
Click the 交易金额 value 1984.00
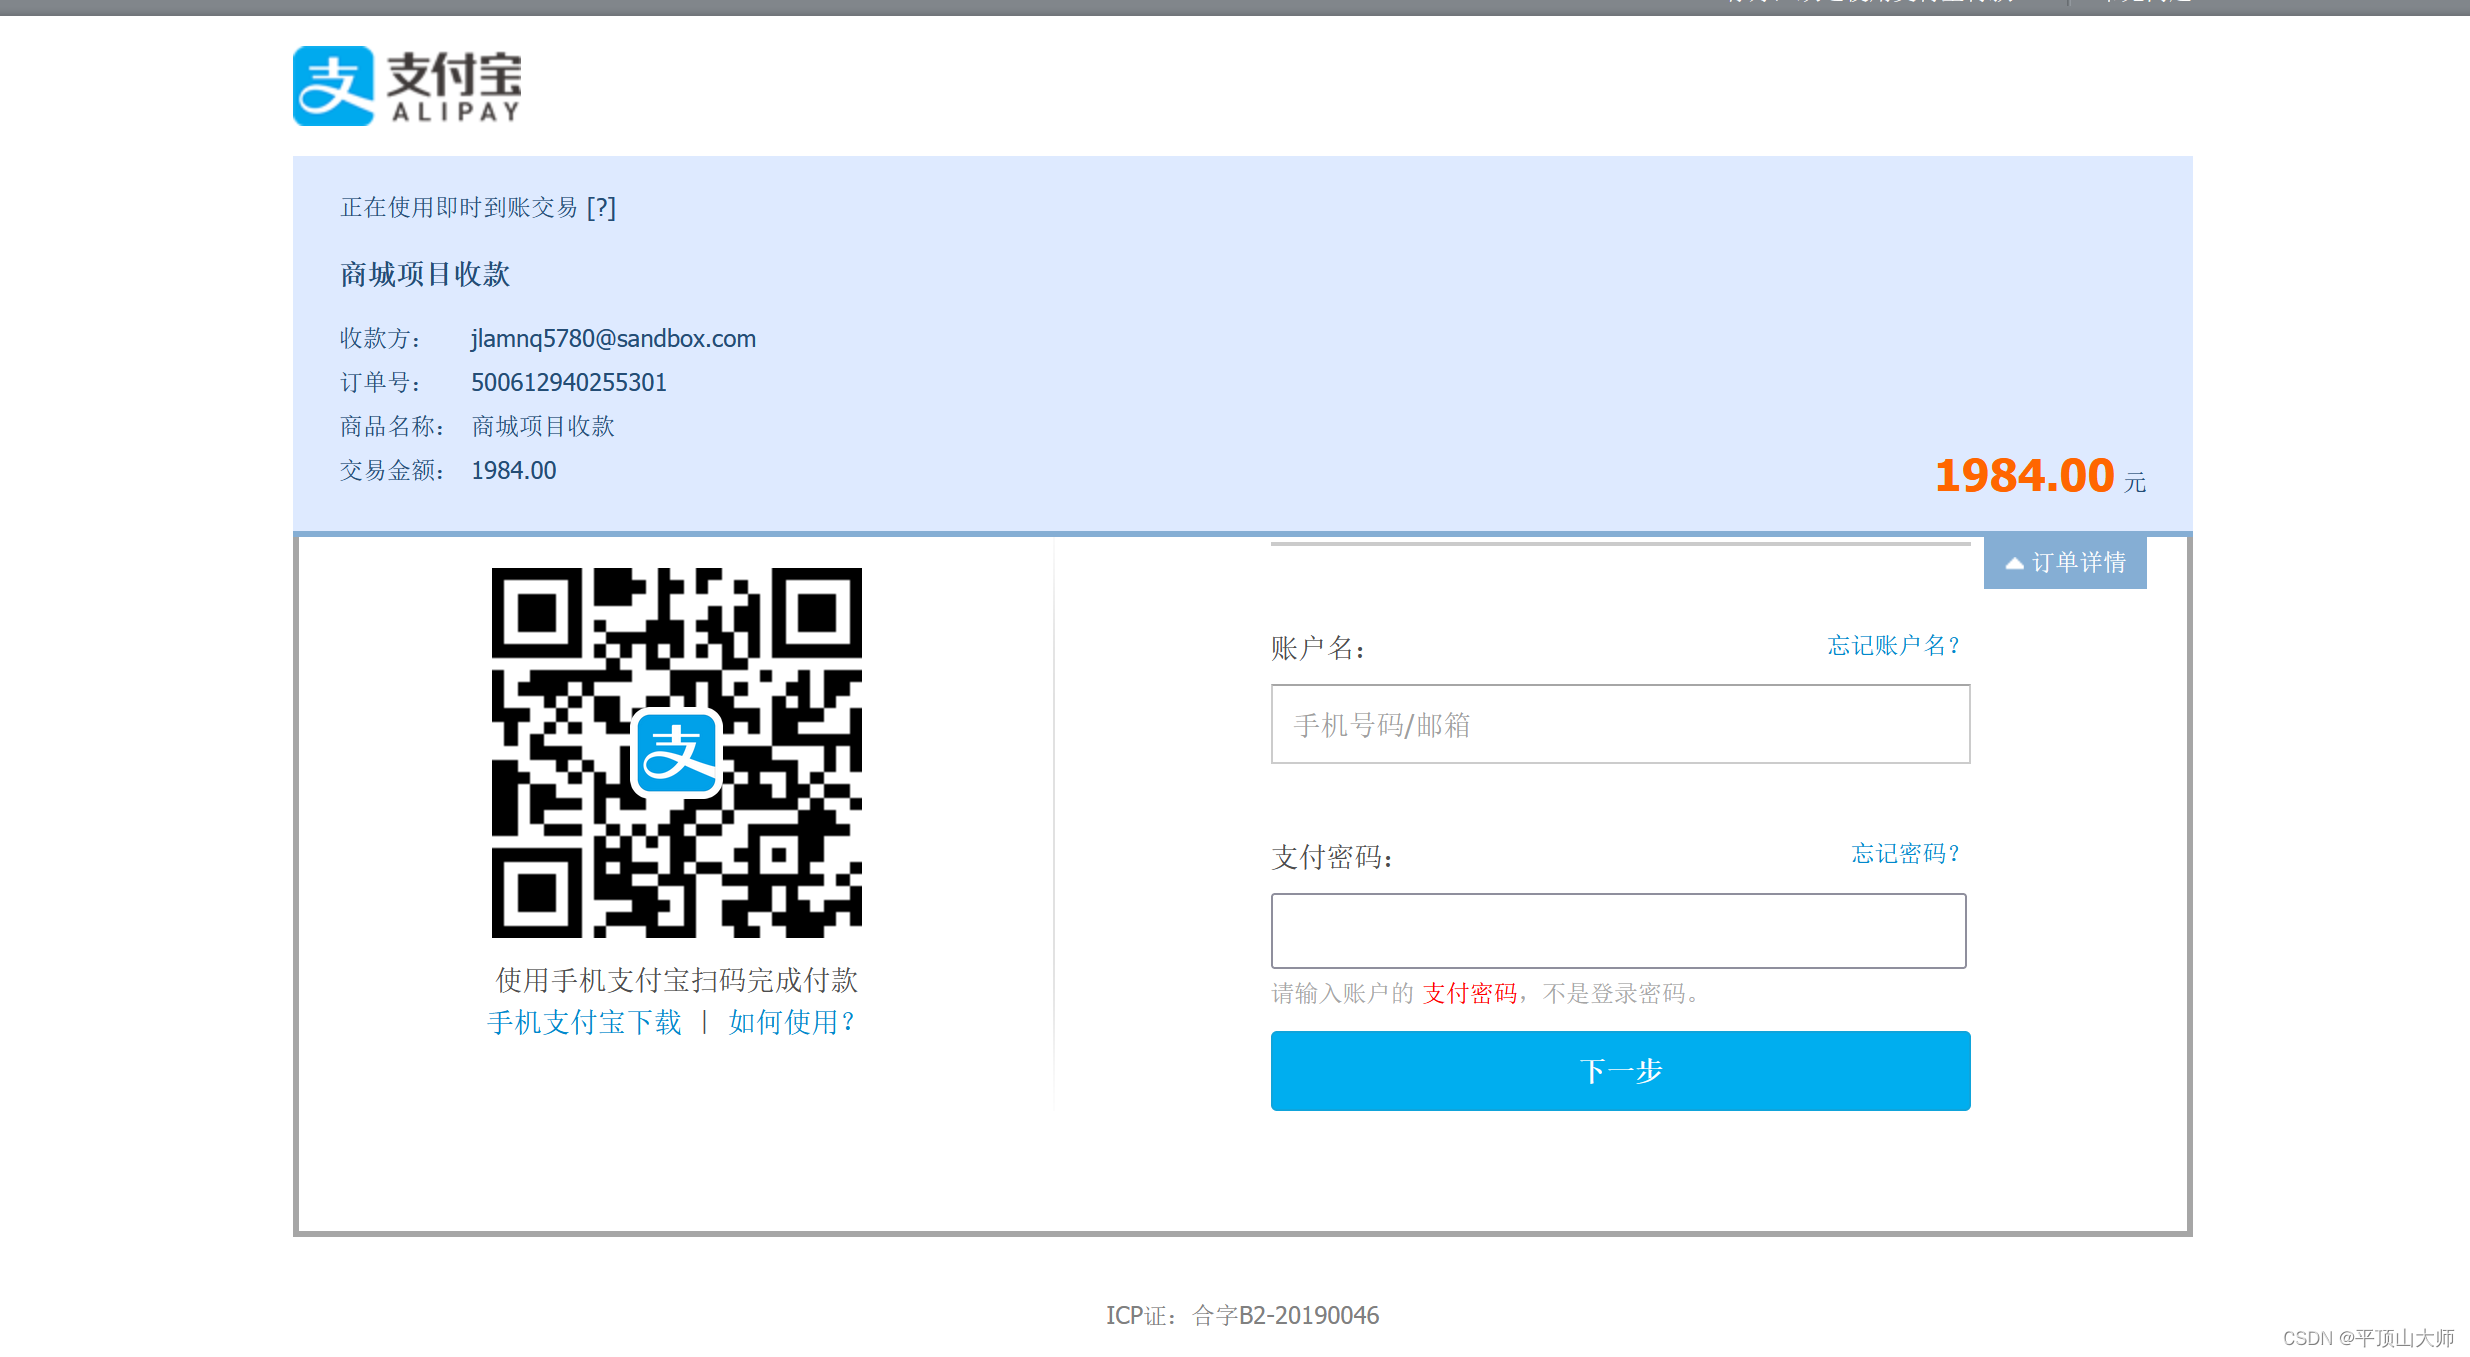point(514,471)
